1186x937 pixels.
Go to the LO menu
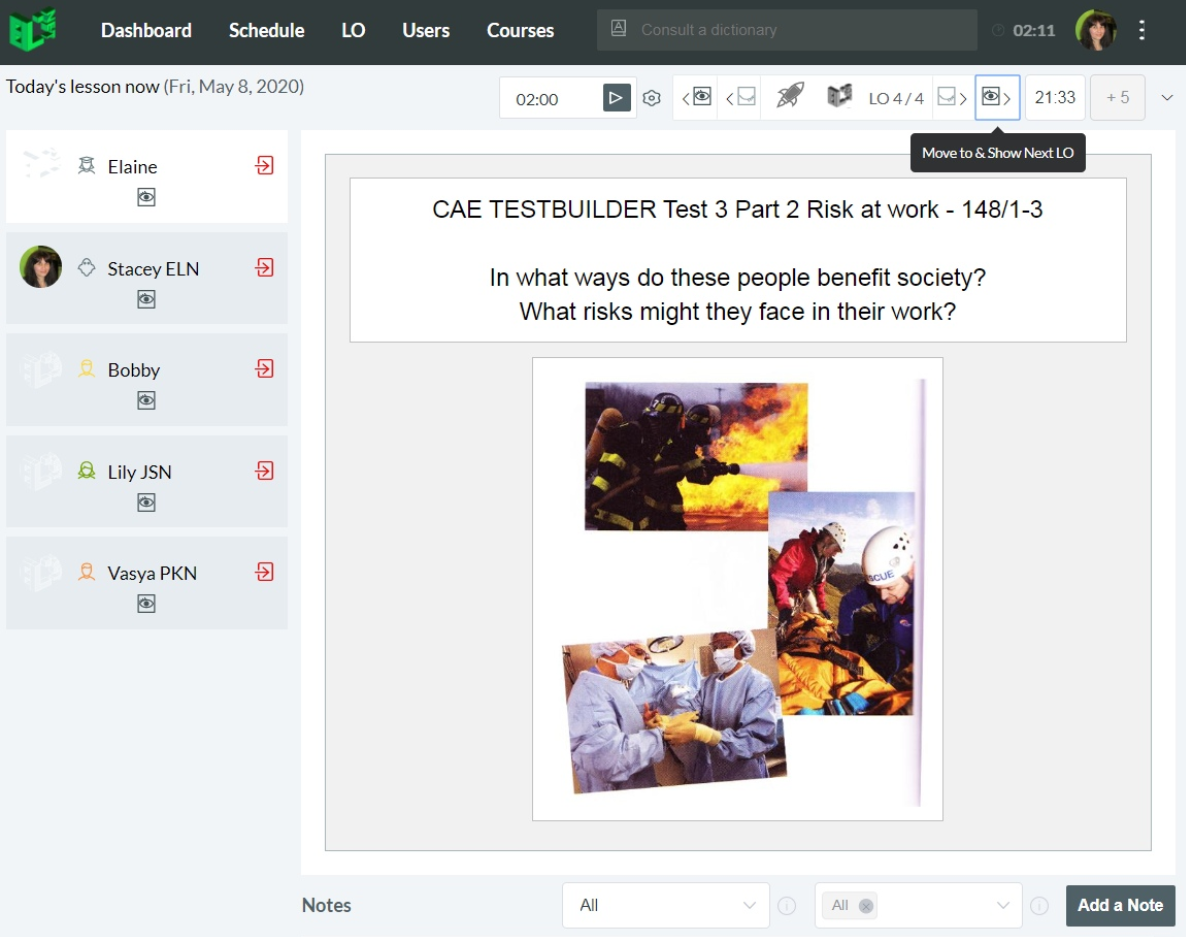(x=353, y=30)
